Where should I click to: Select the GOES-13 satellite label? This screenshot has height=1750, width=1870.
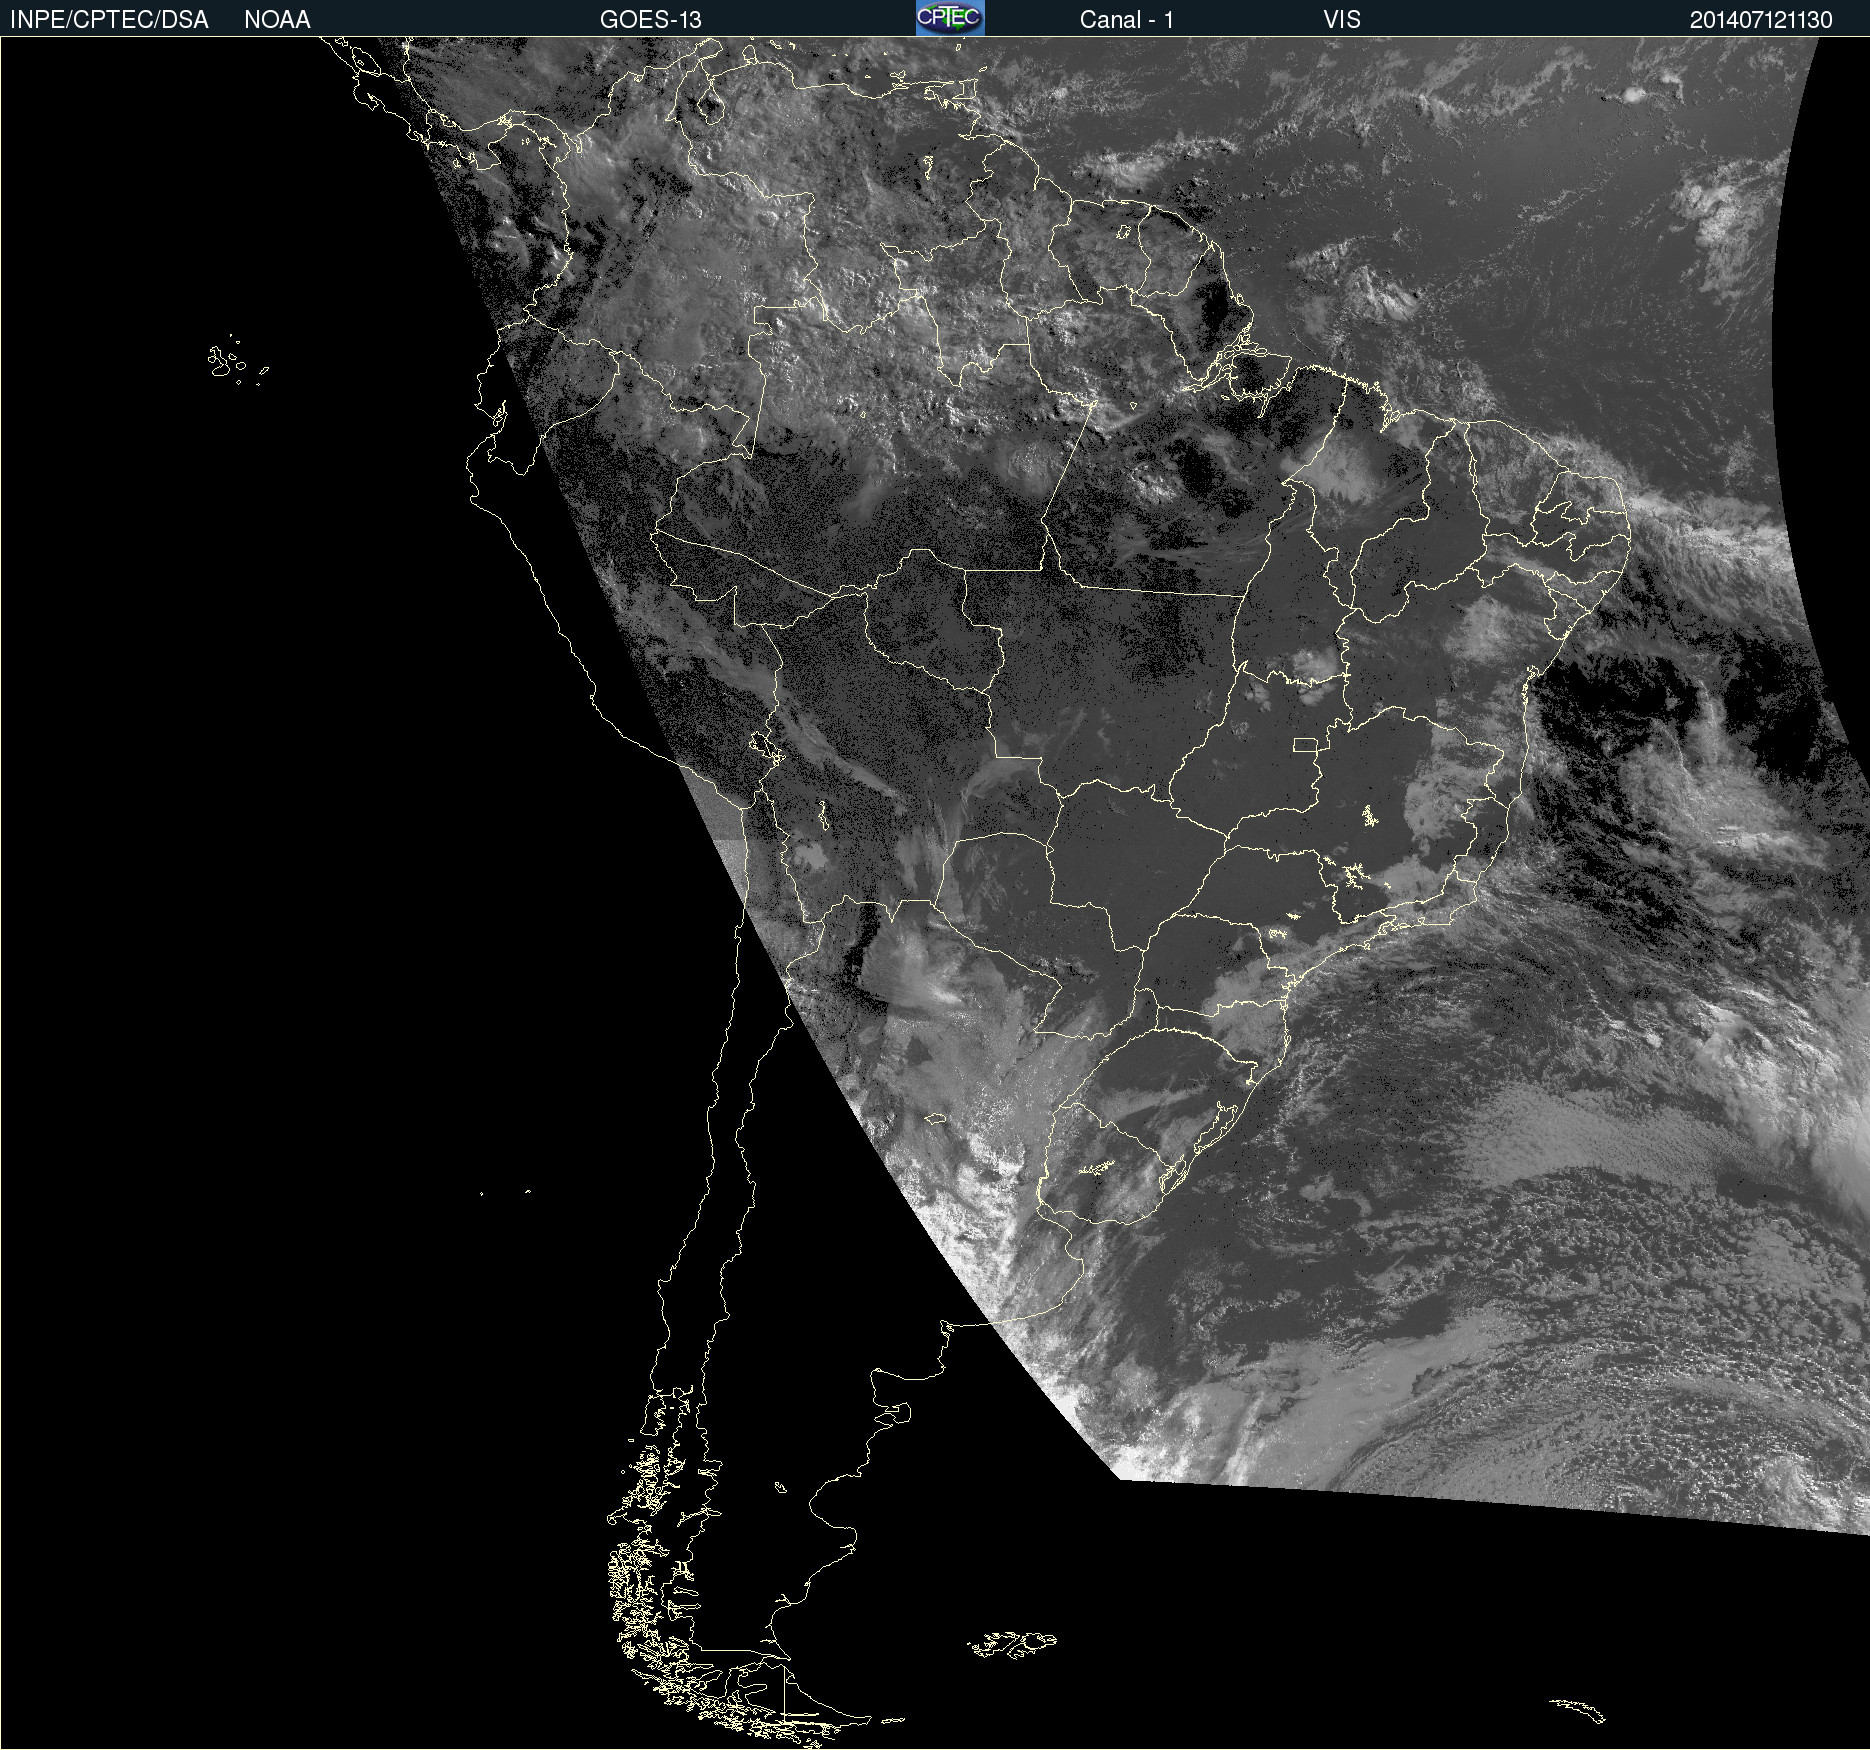coord(650,20)
